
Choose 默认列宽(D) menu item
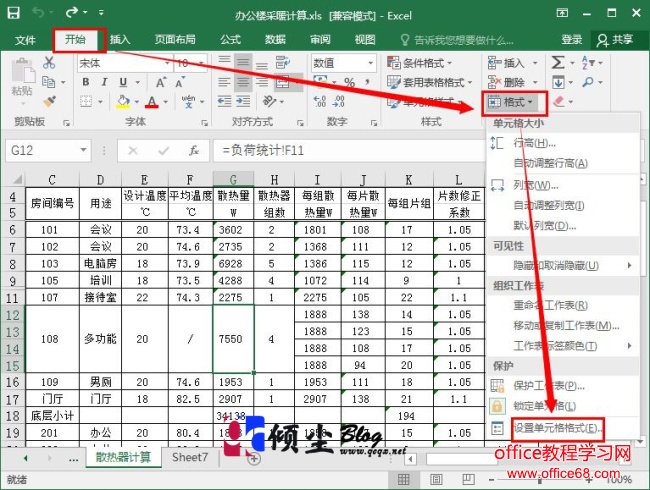pos(545,226)
